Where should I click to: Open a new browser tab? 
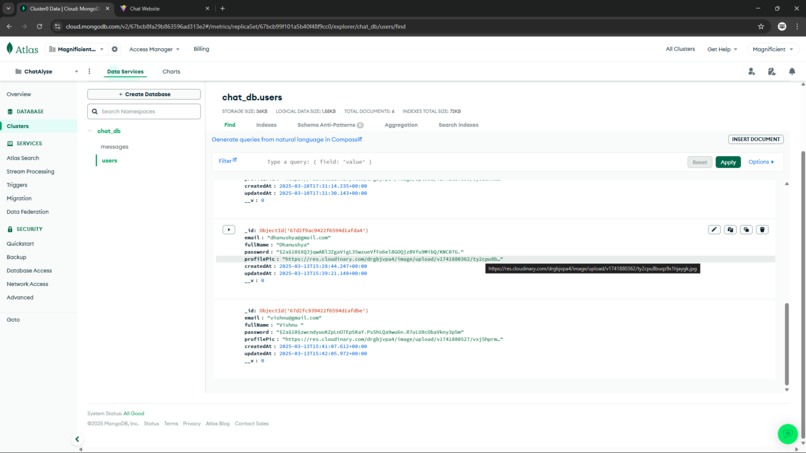click(x=223, y=9)
